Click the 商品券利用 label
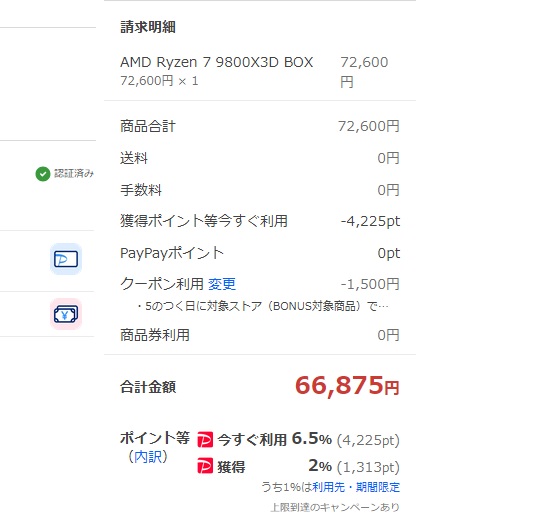 pyautogui.click(x=155, y=335)
